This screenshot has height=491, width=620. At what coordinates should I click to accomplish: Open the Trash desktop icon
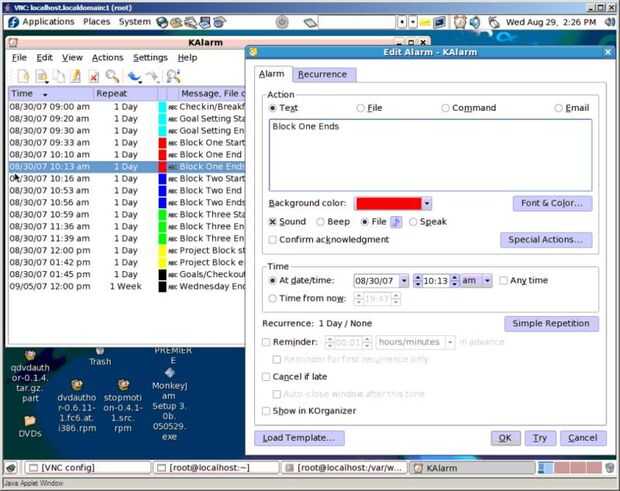100,357
